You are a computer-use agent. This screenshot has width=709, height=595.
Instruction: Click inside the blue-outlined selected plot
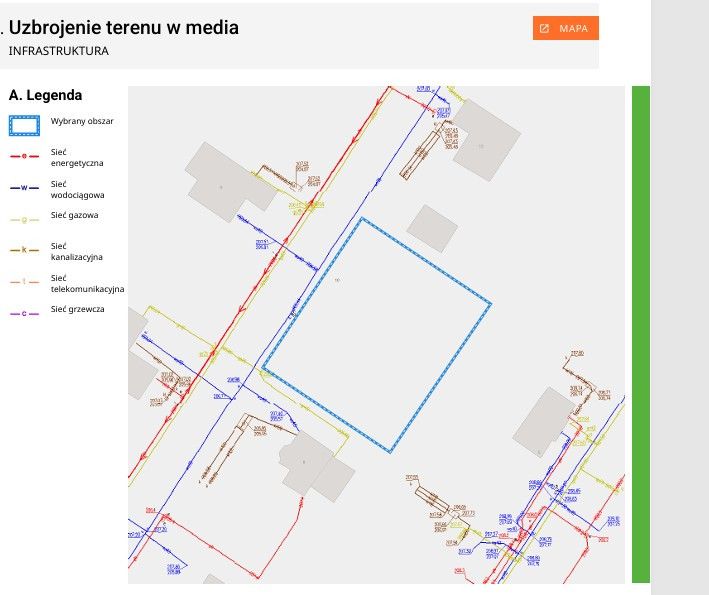pos(377,335)
